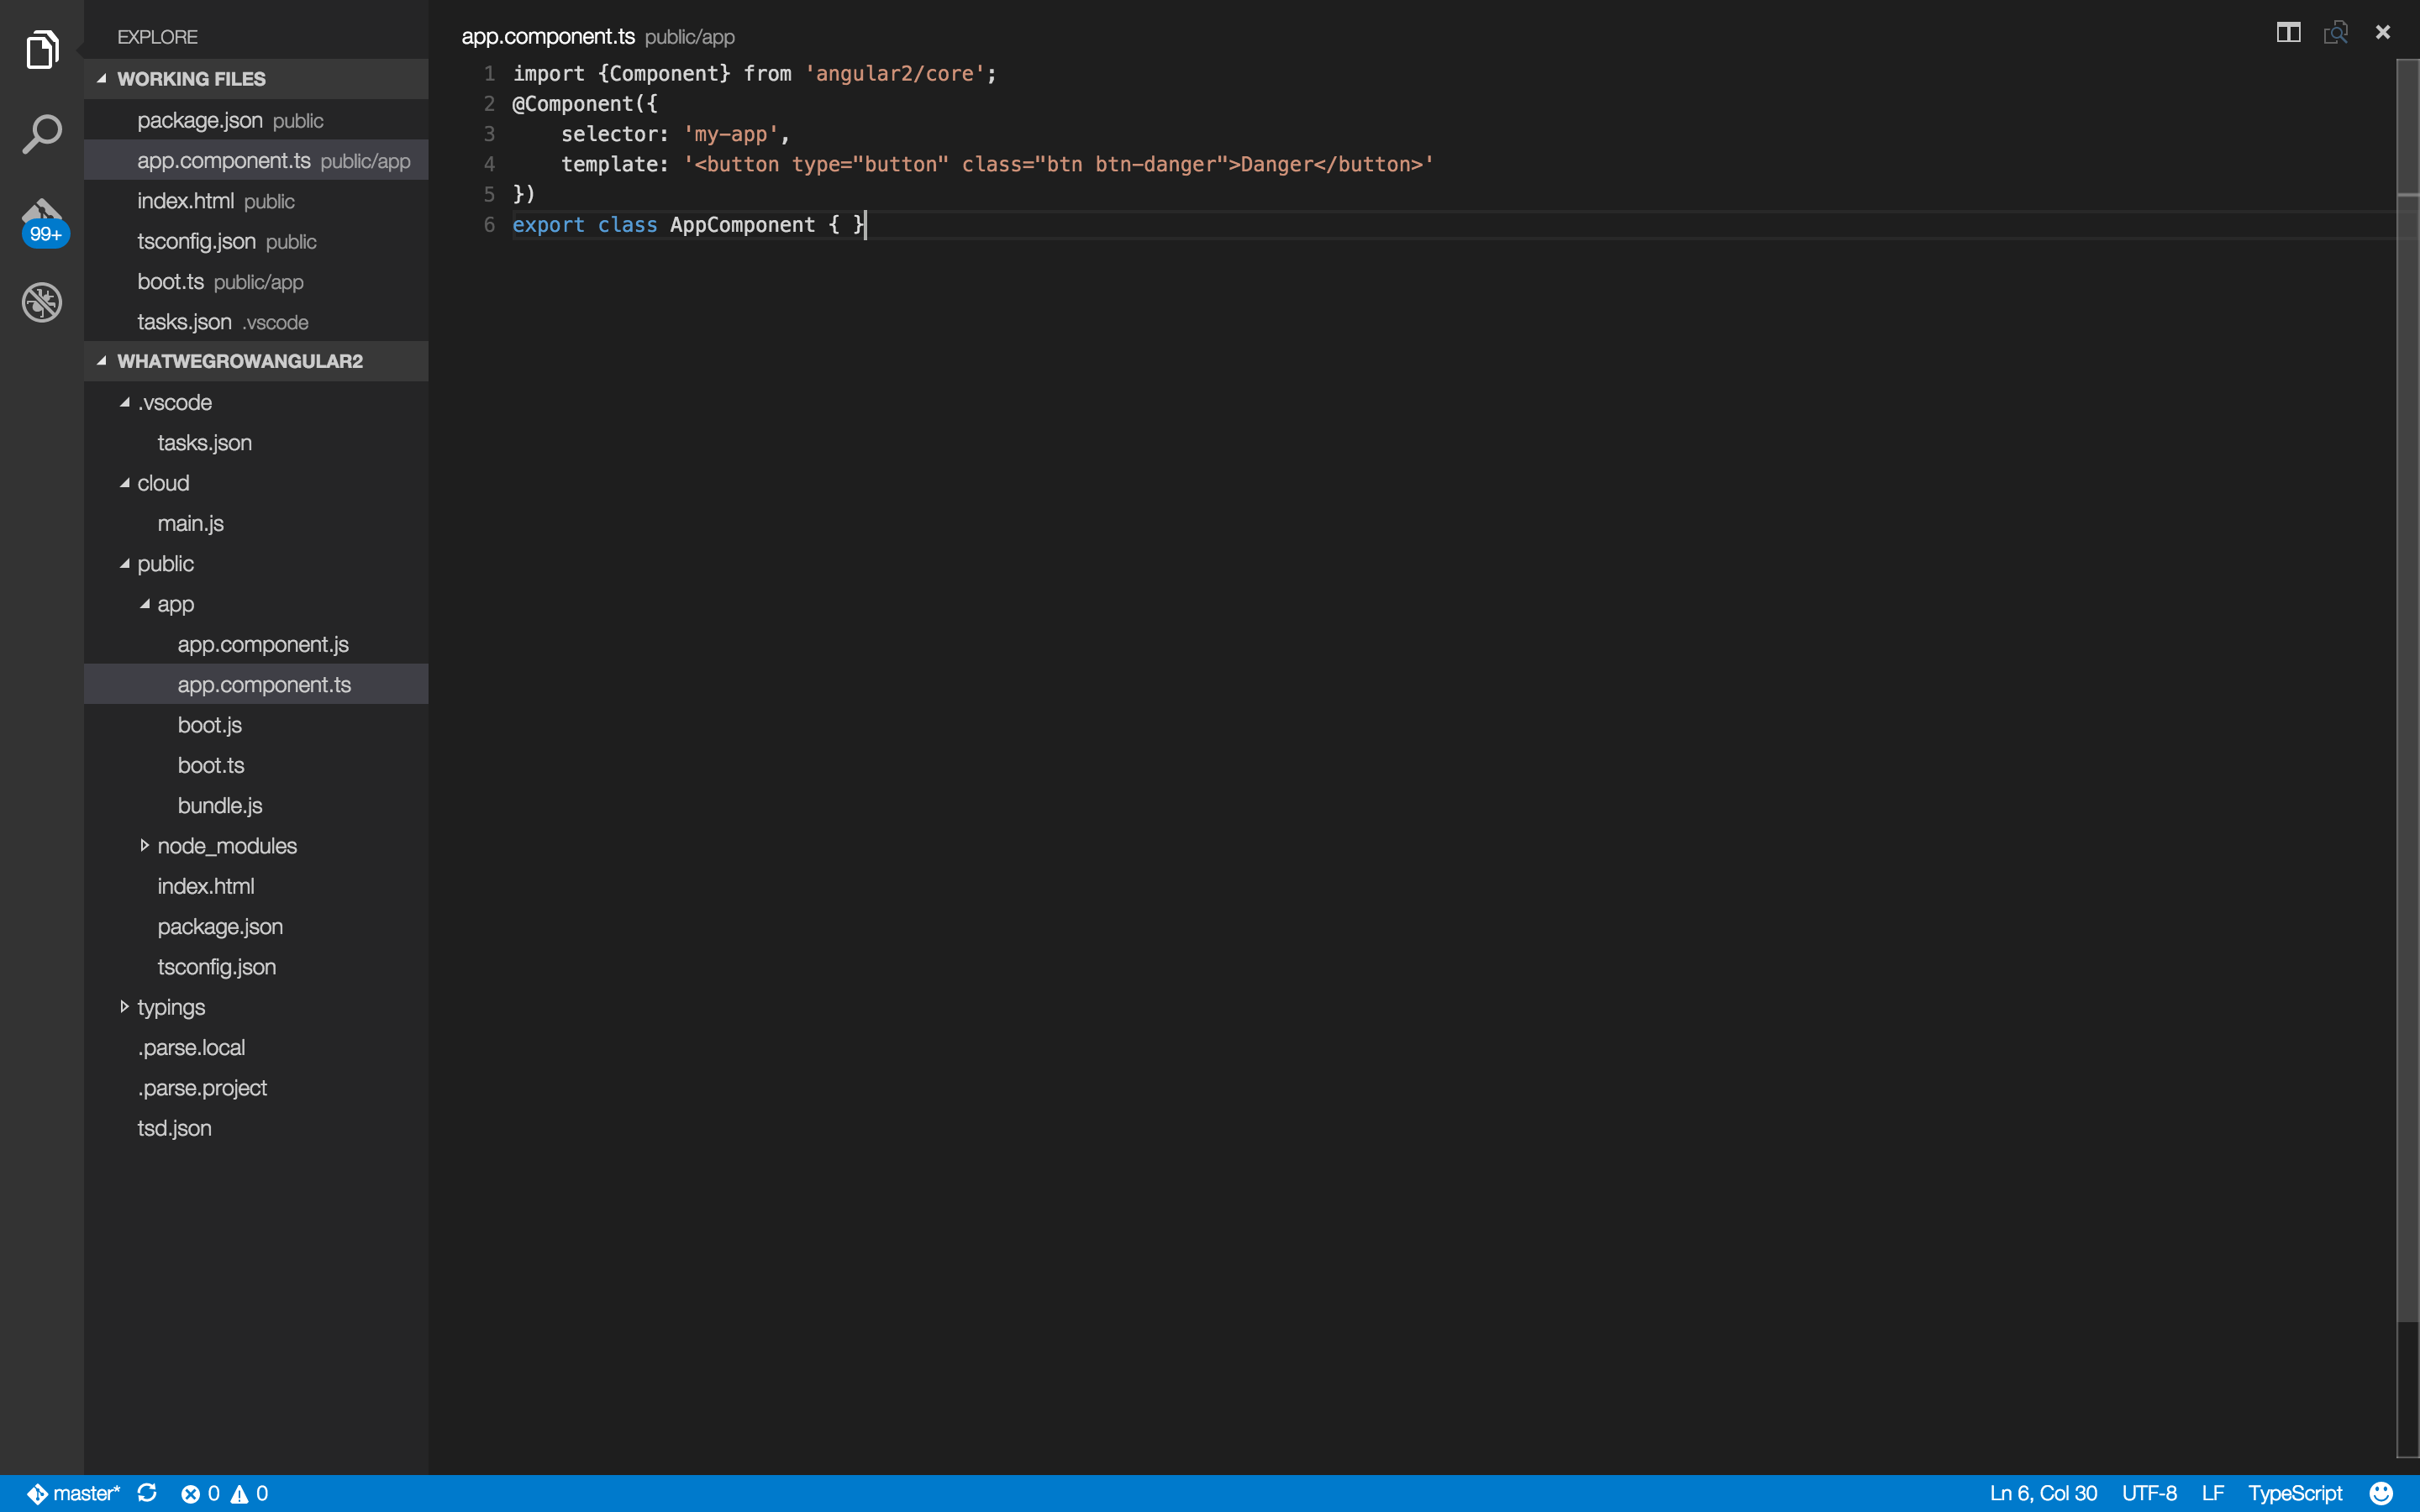Open the Debug view icon
The height and width of the screenshot is (1512, 2420).
(42, 302)
